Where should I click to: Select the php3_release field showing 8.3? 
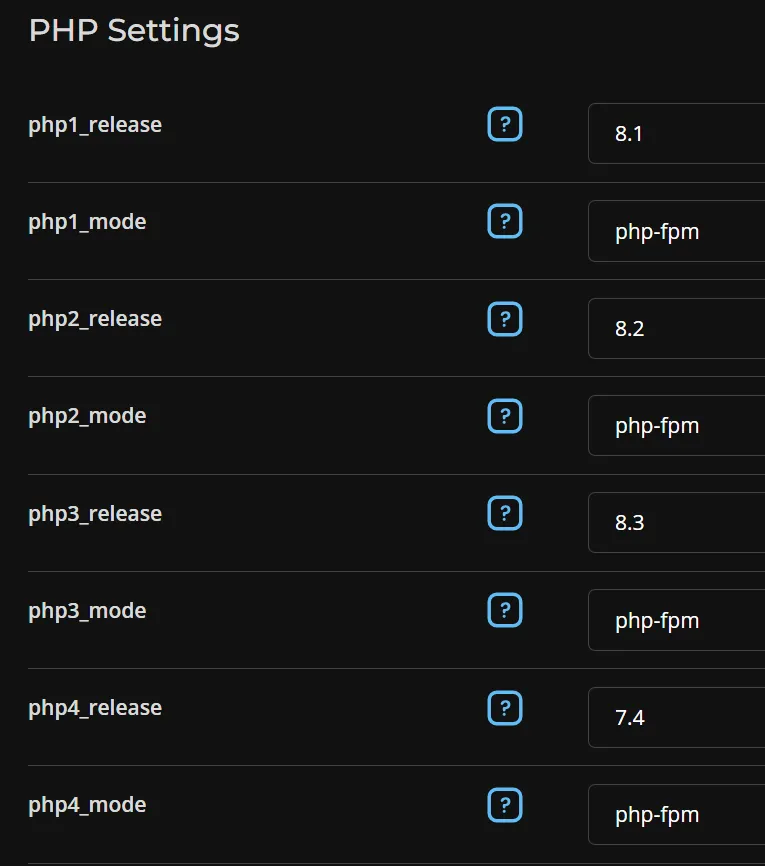676,522
